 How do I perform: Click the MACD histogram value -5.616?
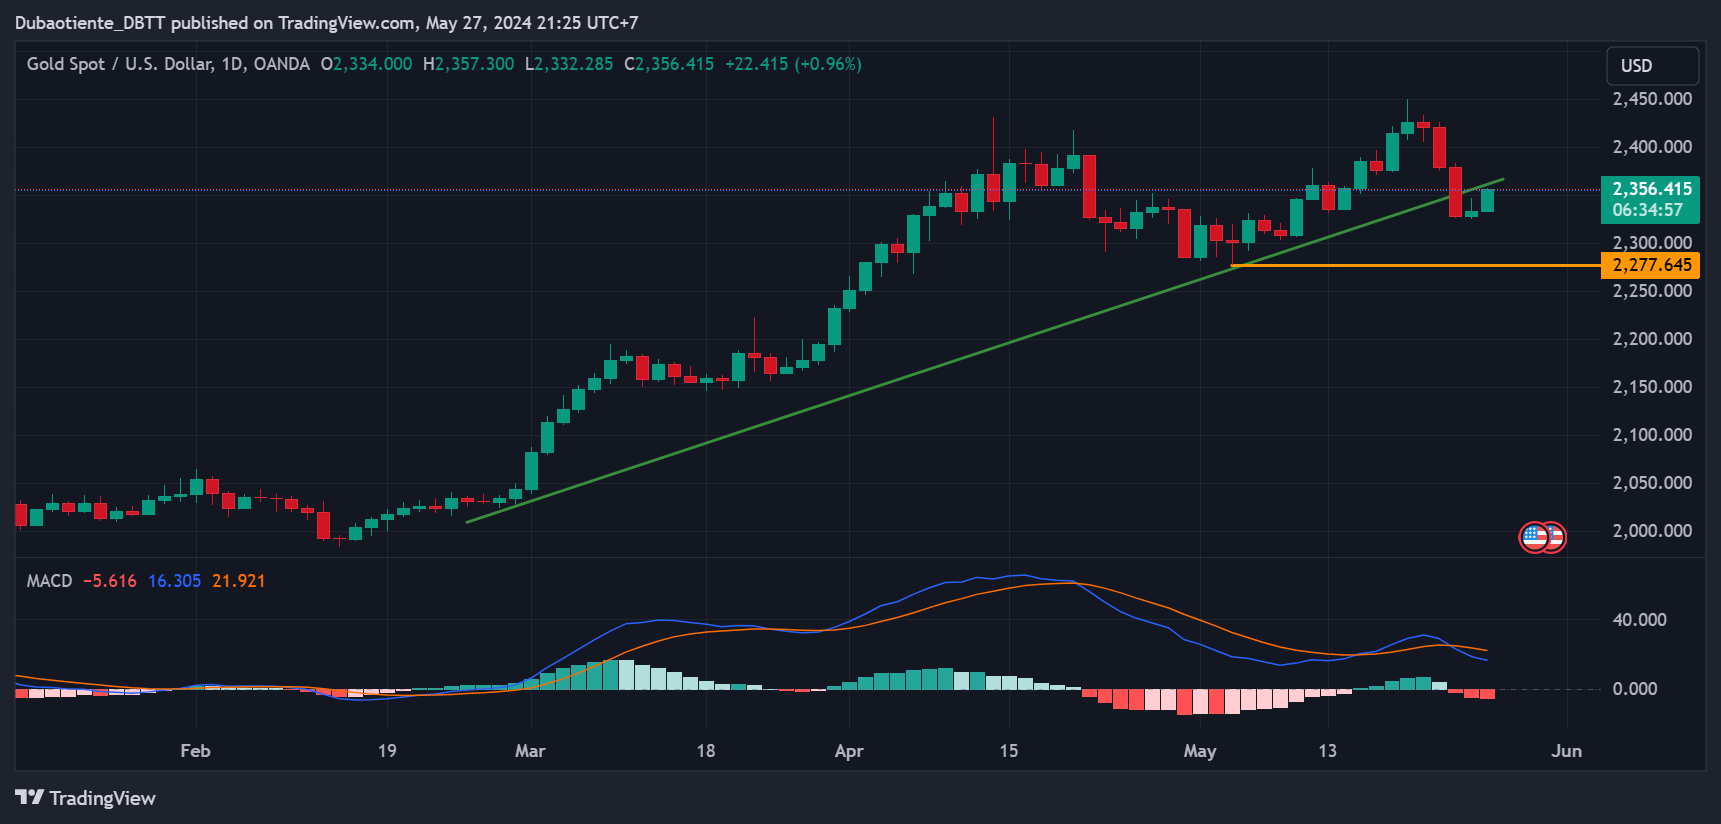click(x=110, y=581)
